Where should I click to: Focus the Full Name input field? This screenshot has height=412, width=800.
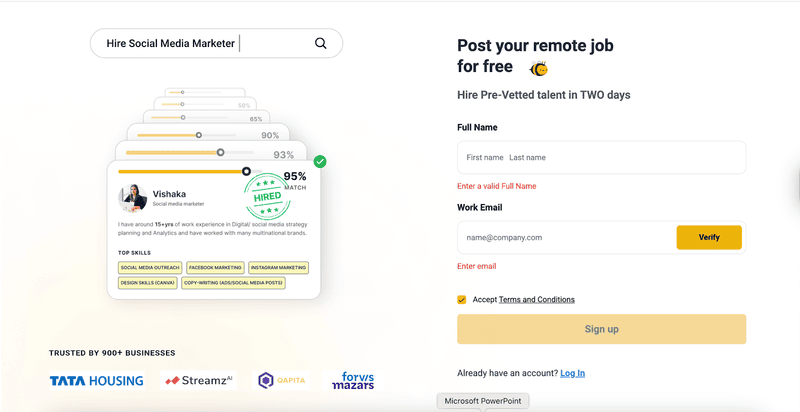pos(601,157)
